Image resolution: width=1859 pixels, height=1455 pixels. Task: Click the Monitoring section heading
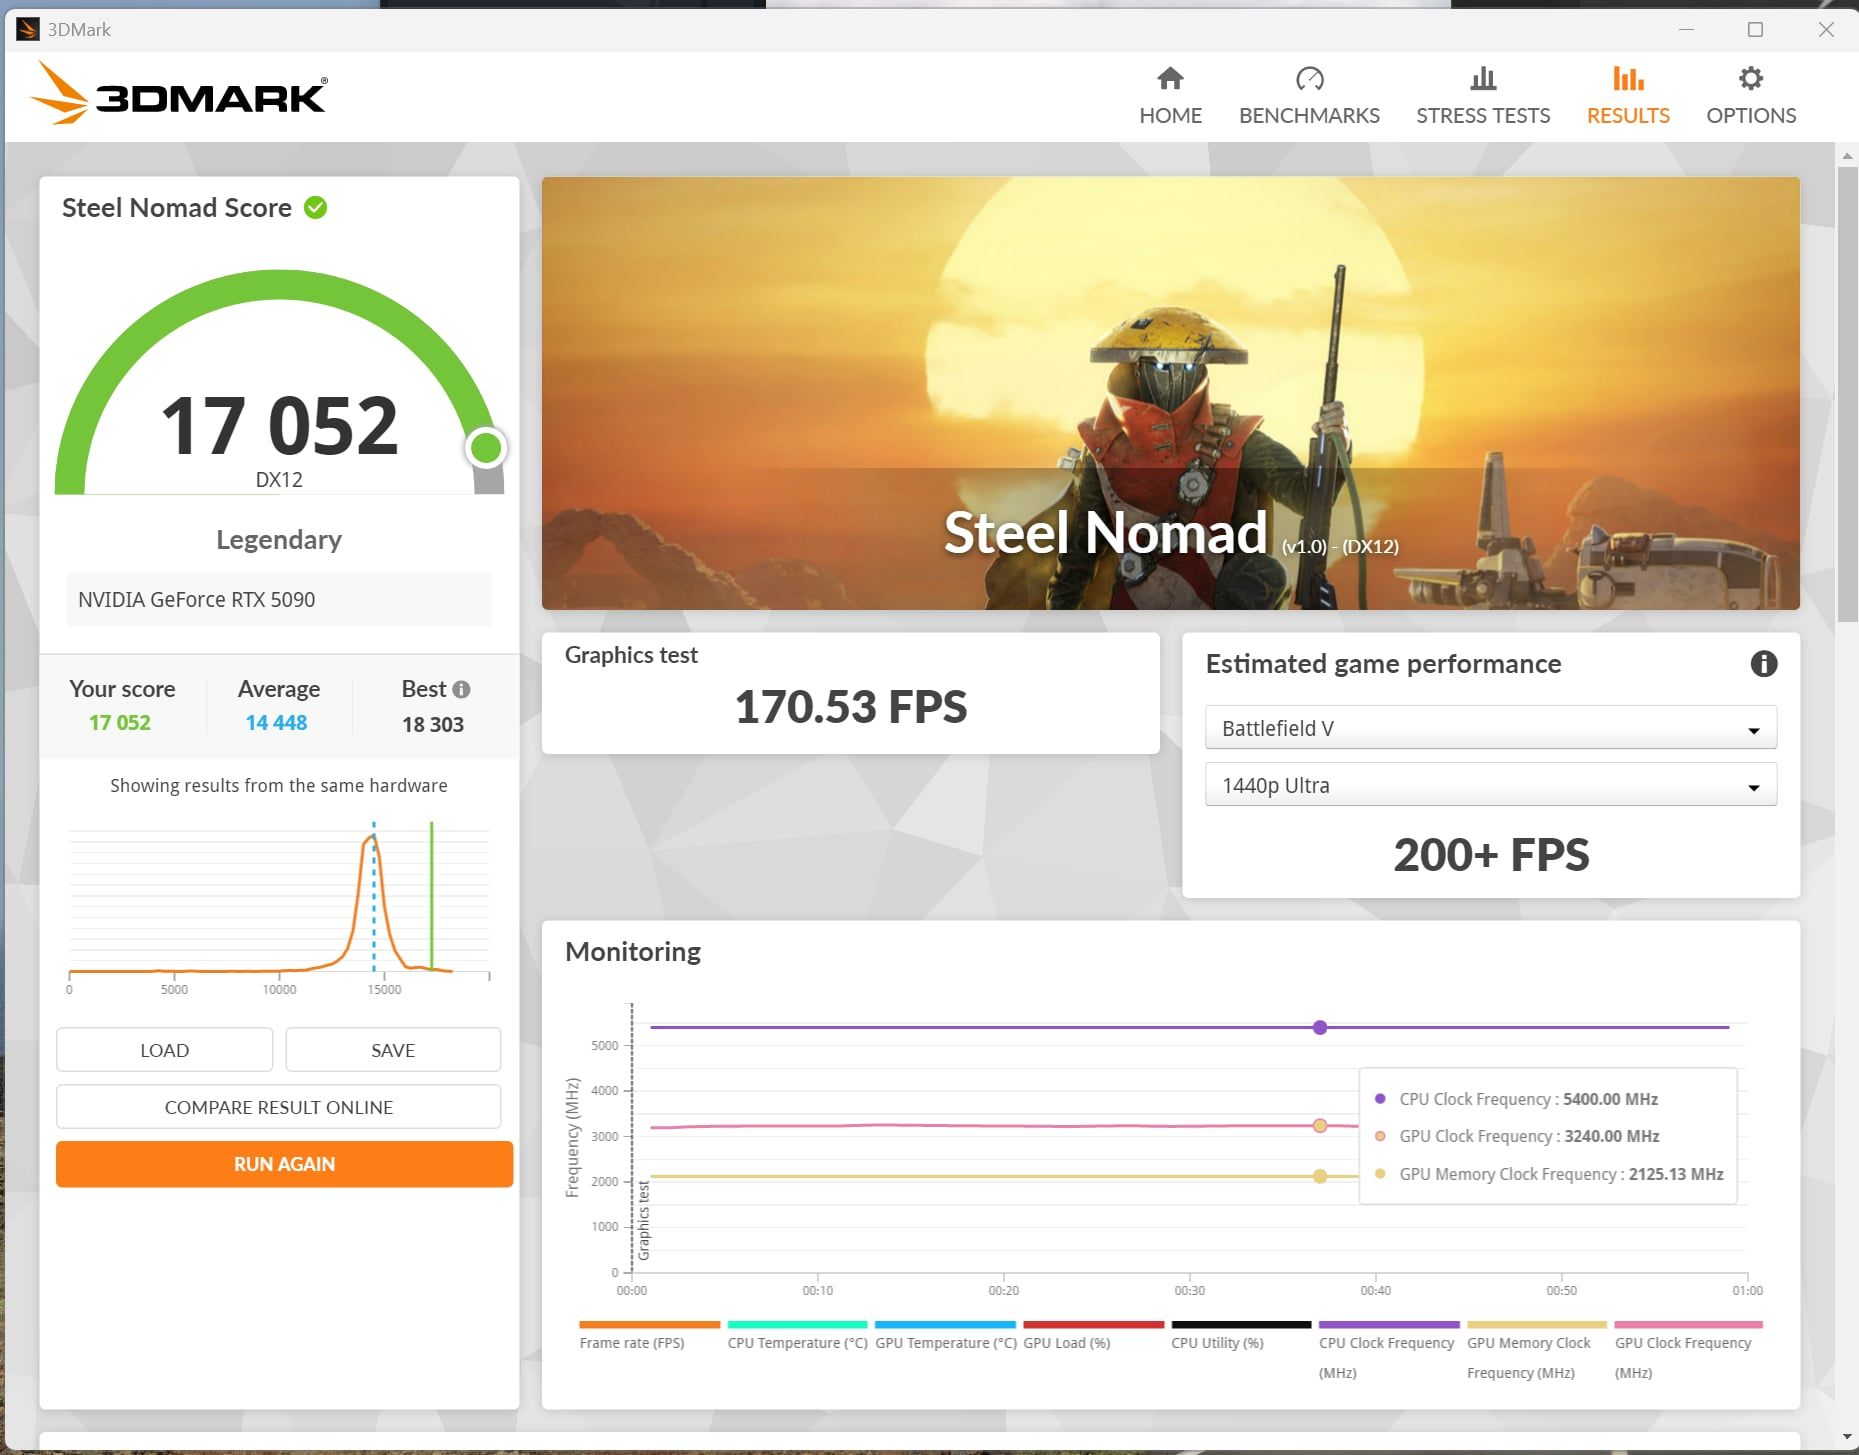pos(633,951)
